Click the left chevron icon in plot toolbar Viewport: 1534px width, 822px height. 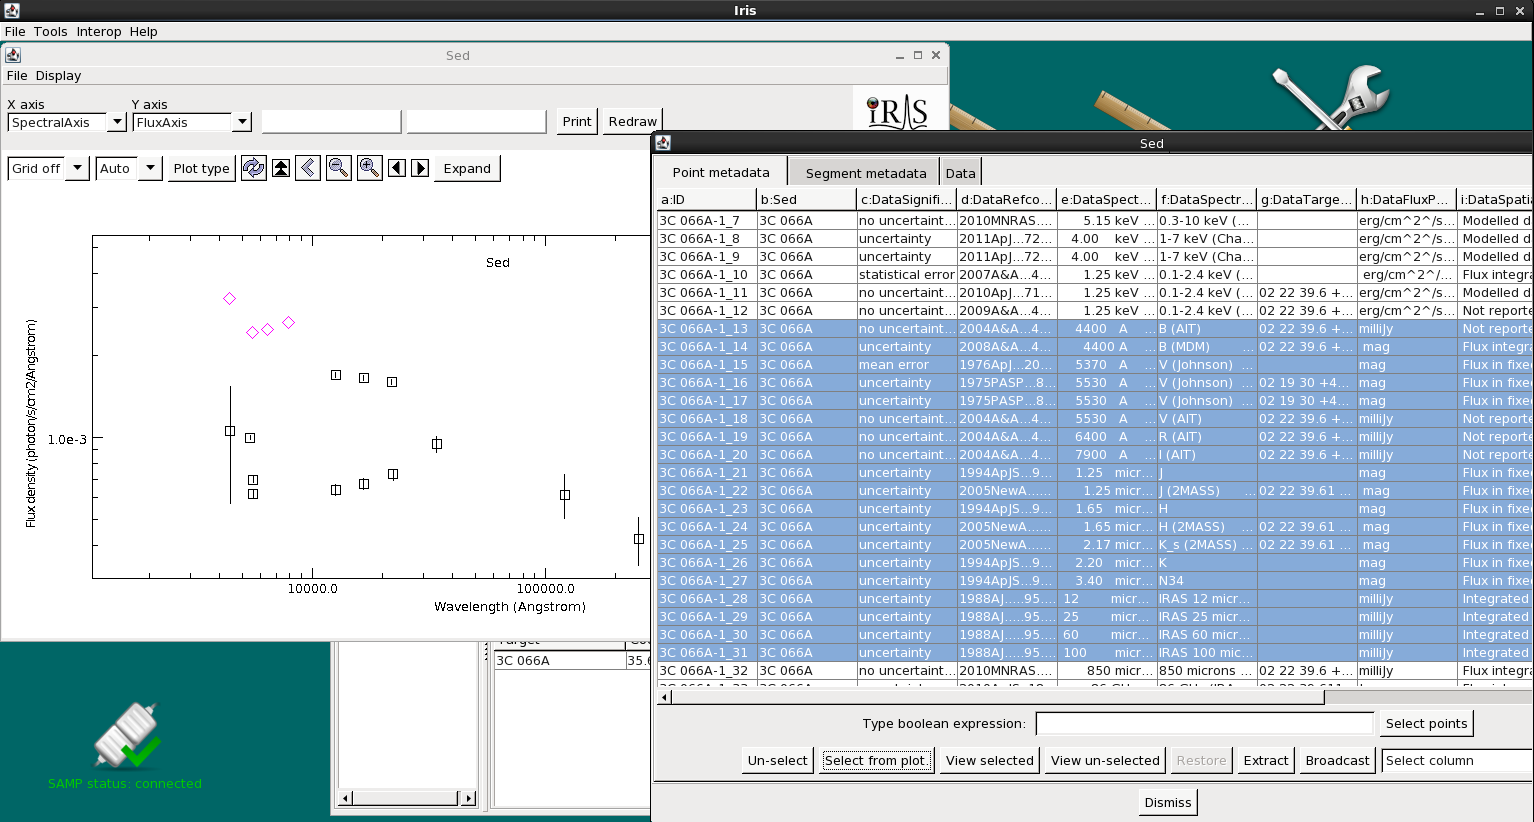308,168
